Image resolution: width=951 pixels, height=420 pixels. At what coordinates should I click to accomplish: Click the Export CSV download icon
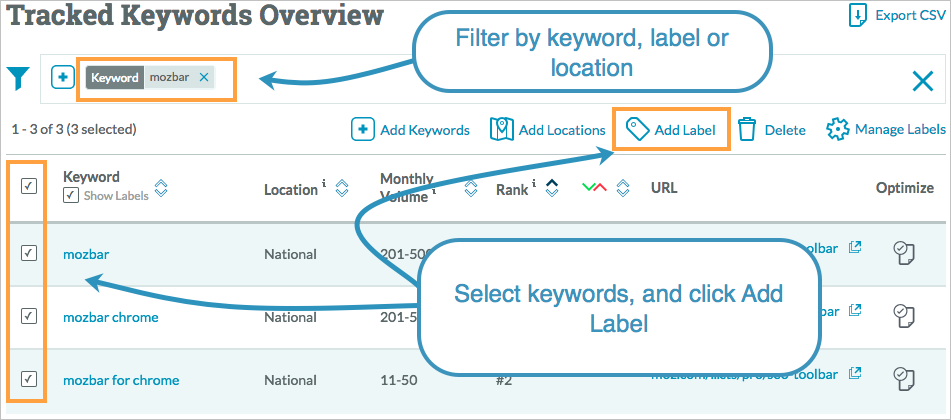(858, 16)
